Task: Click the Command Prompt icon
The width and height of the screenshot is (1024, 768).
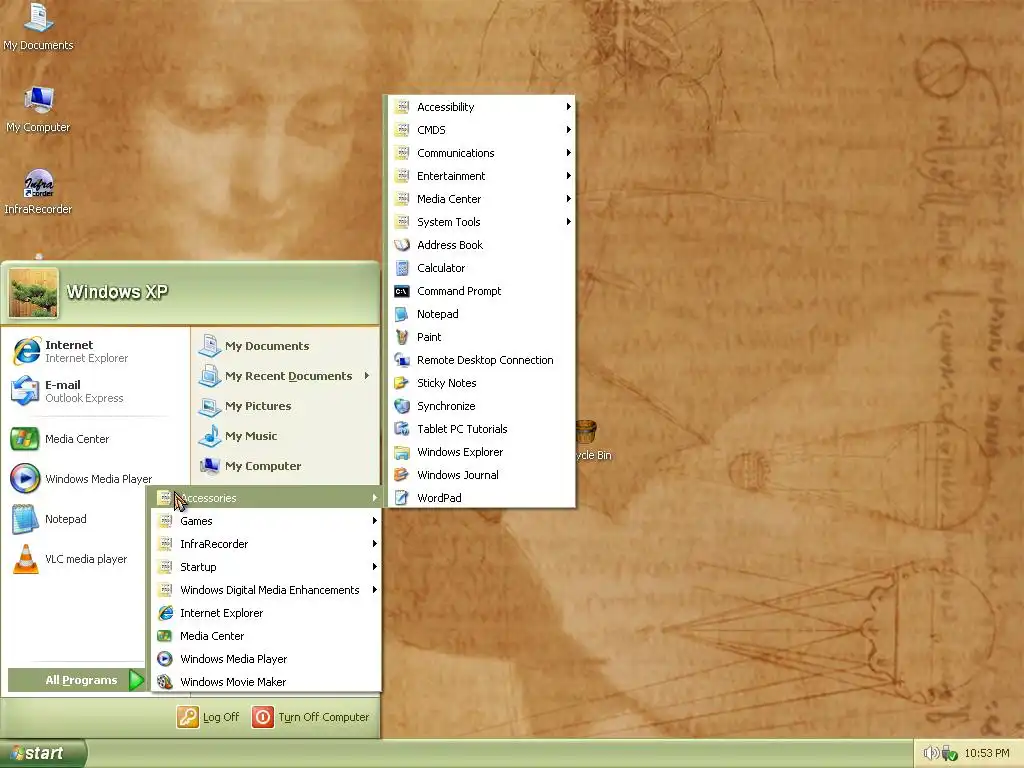Action: (402, 291)
